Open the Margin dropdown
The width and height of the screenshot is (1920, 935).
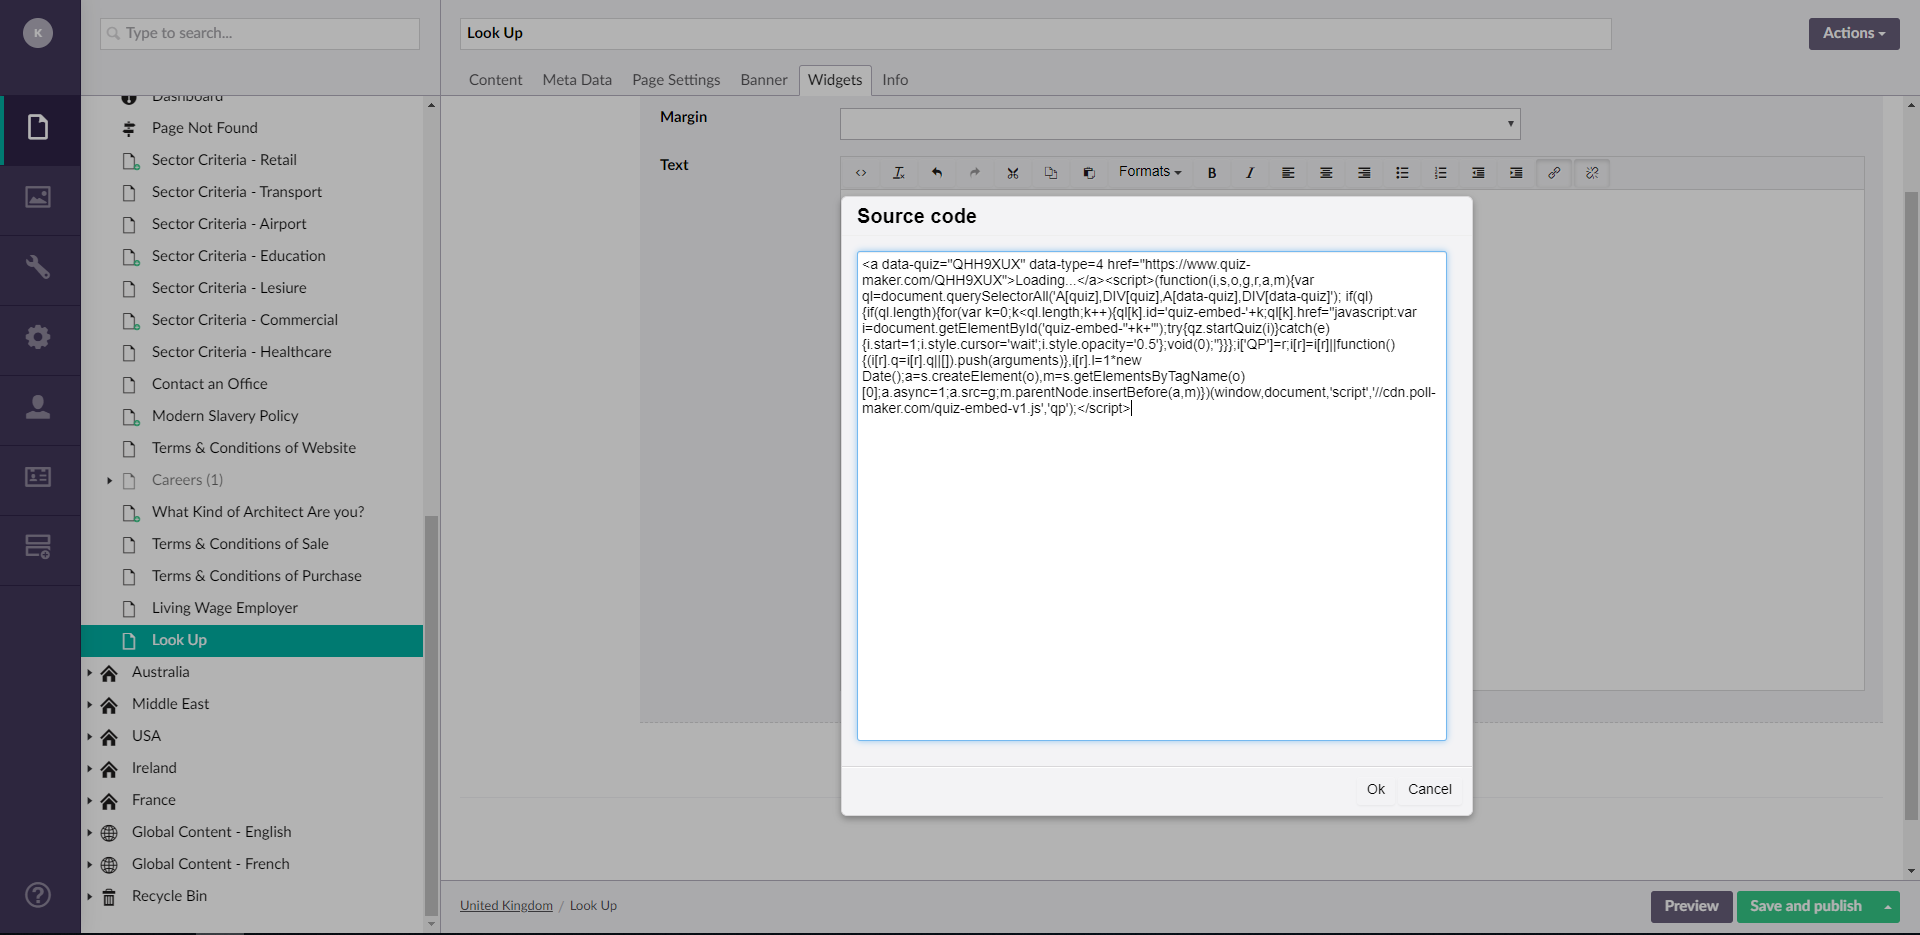tap(1180, 124)
